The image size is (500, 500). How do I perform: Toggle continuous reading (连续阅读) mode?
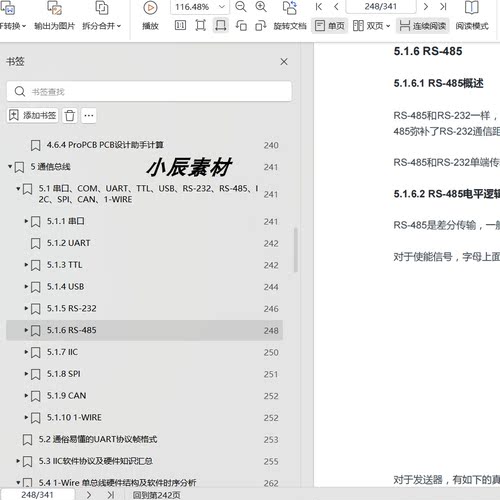click(423, 25)
